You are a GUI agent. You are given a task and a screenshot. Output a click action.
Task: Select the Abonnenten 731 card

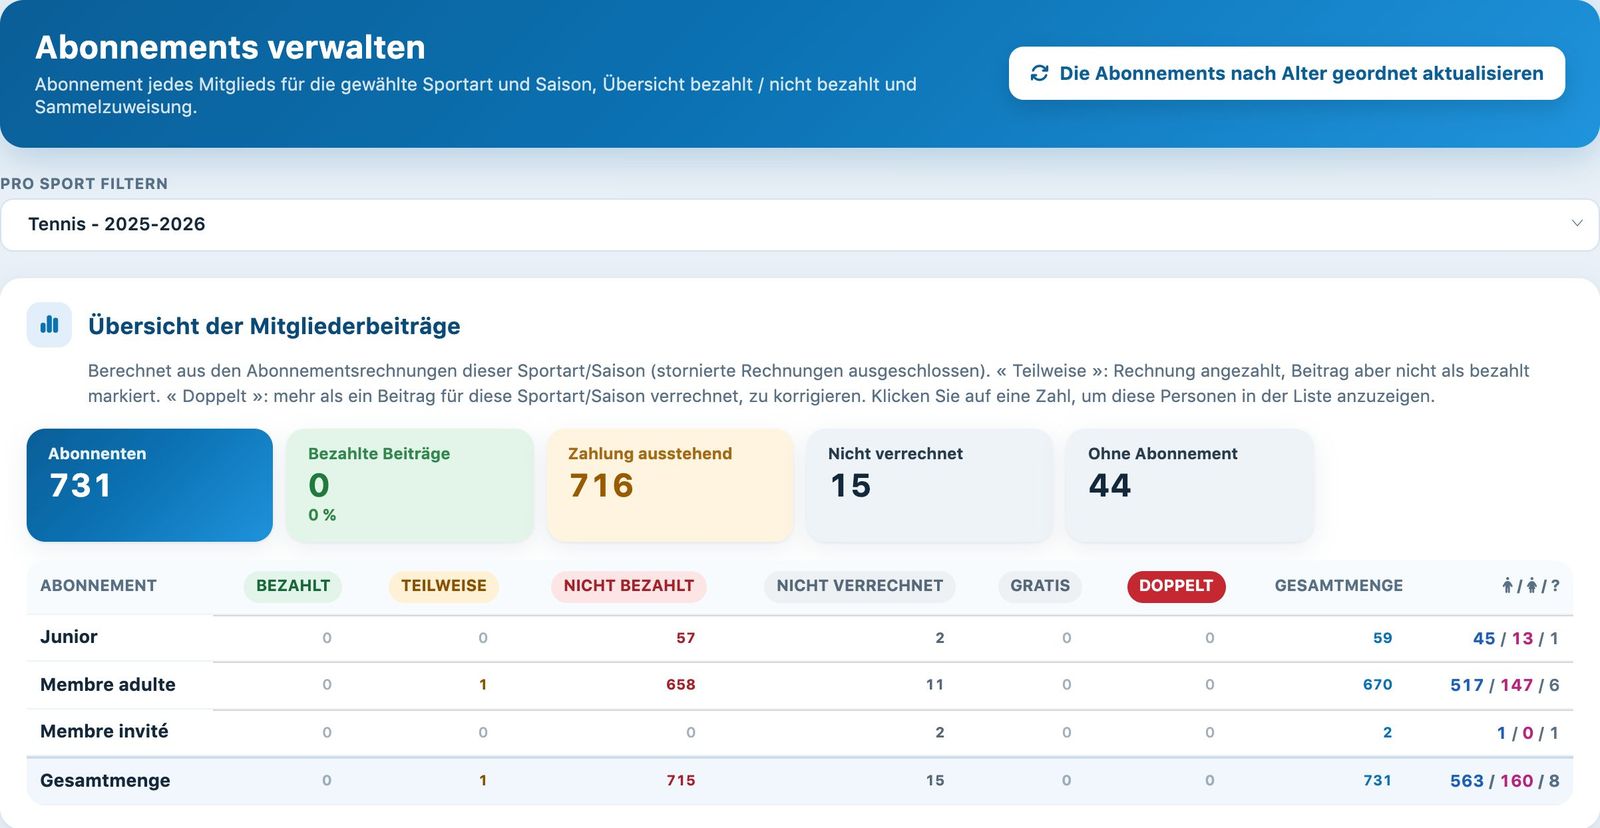tap(150, 485)
